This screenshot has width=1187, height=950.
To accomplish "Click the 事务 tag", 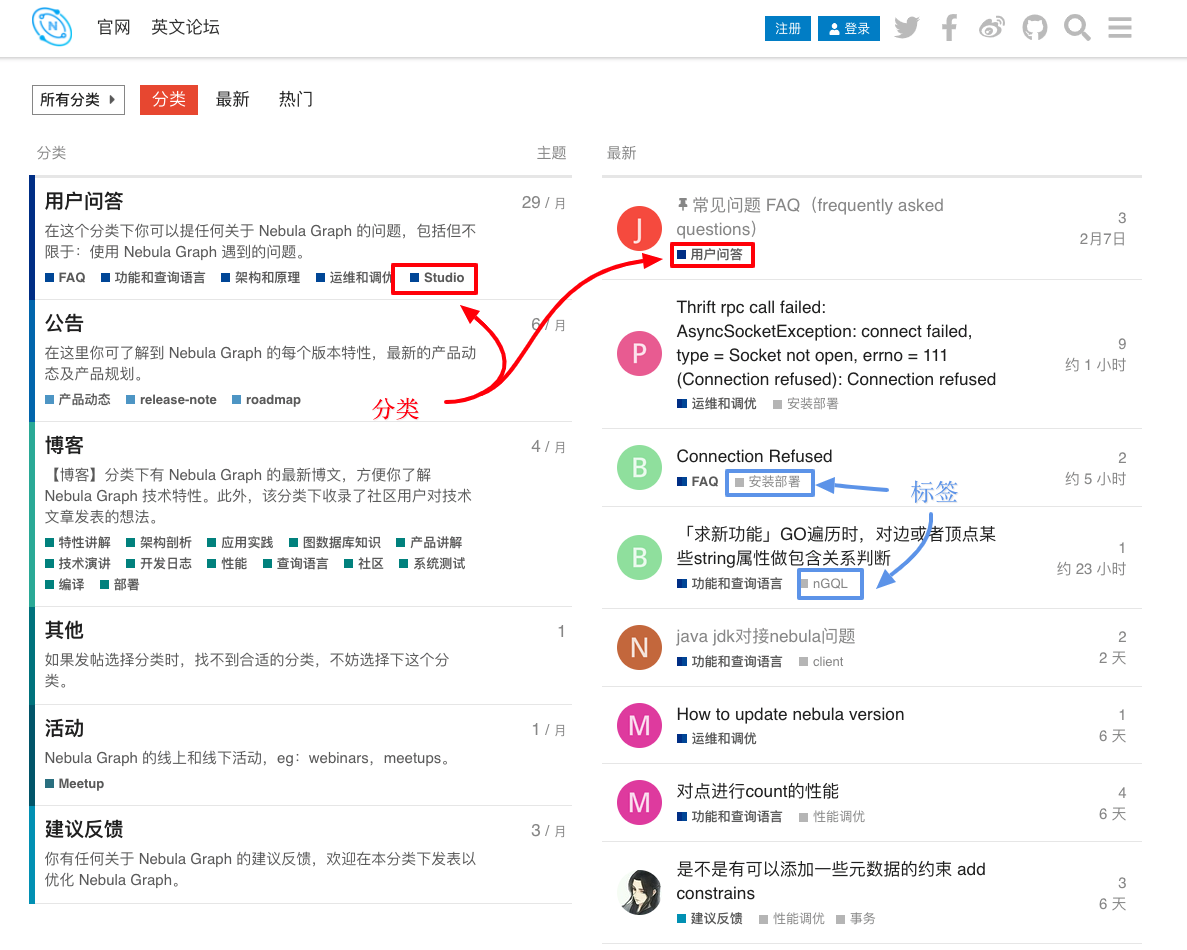I will click(x=855, y=919).
